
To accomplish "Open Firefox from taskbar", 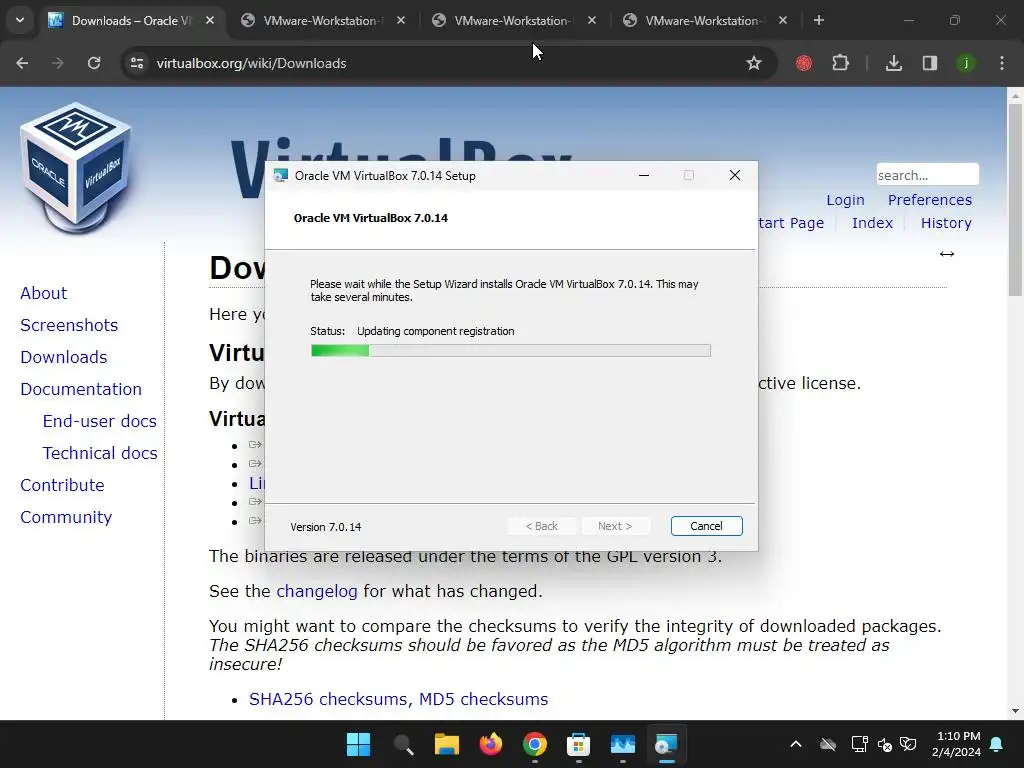I will 490,744.
